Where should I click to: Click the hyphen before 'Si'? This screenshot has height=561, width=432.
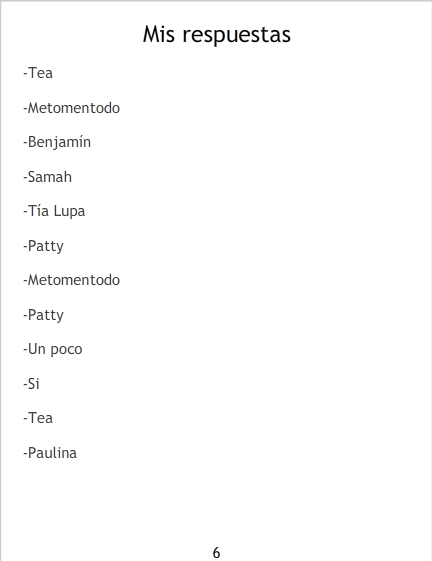[x=25, y=385]
